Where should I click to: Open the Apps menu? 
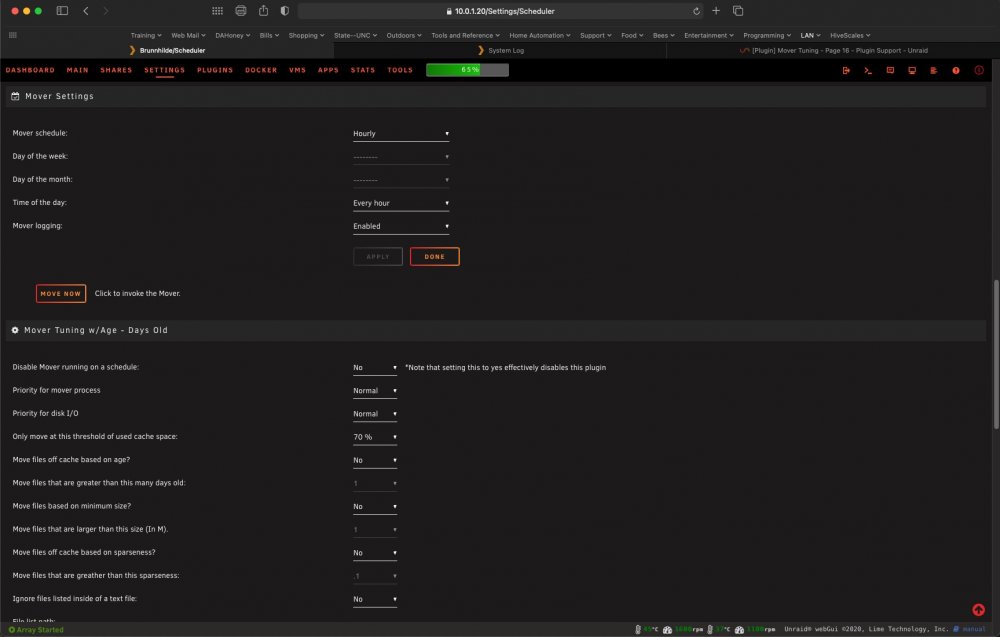(x=328, y=70)
